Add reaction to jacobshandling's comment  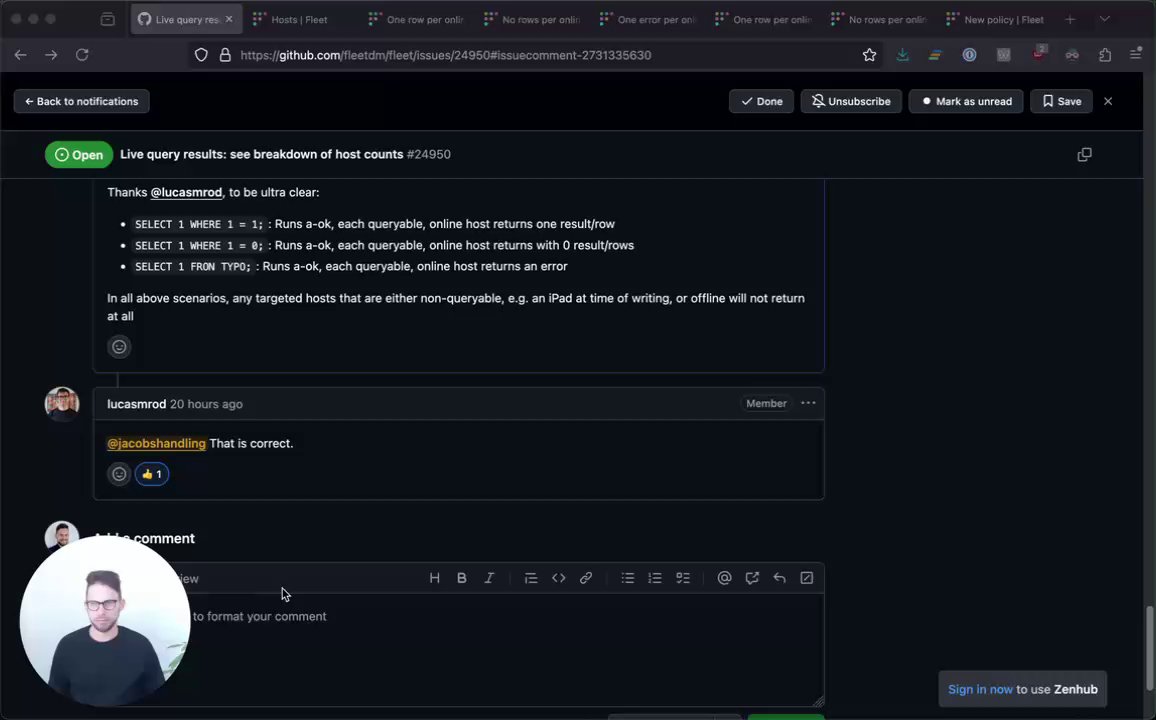click(x=119, y=347)
